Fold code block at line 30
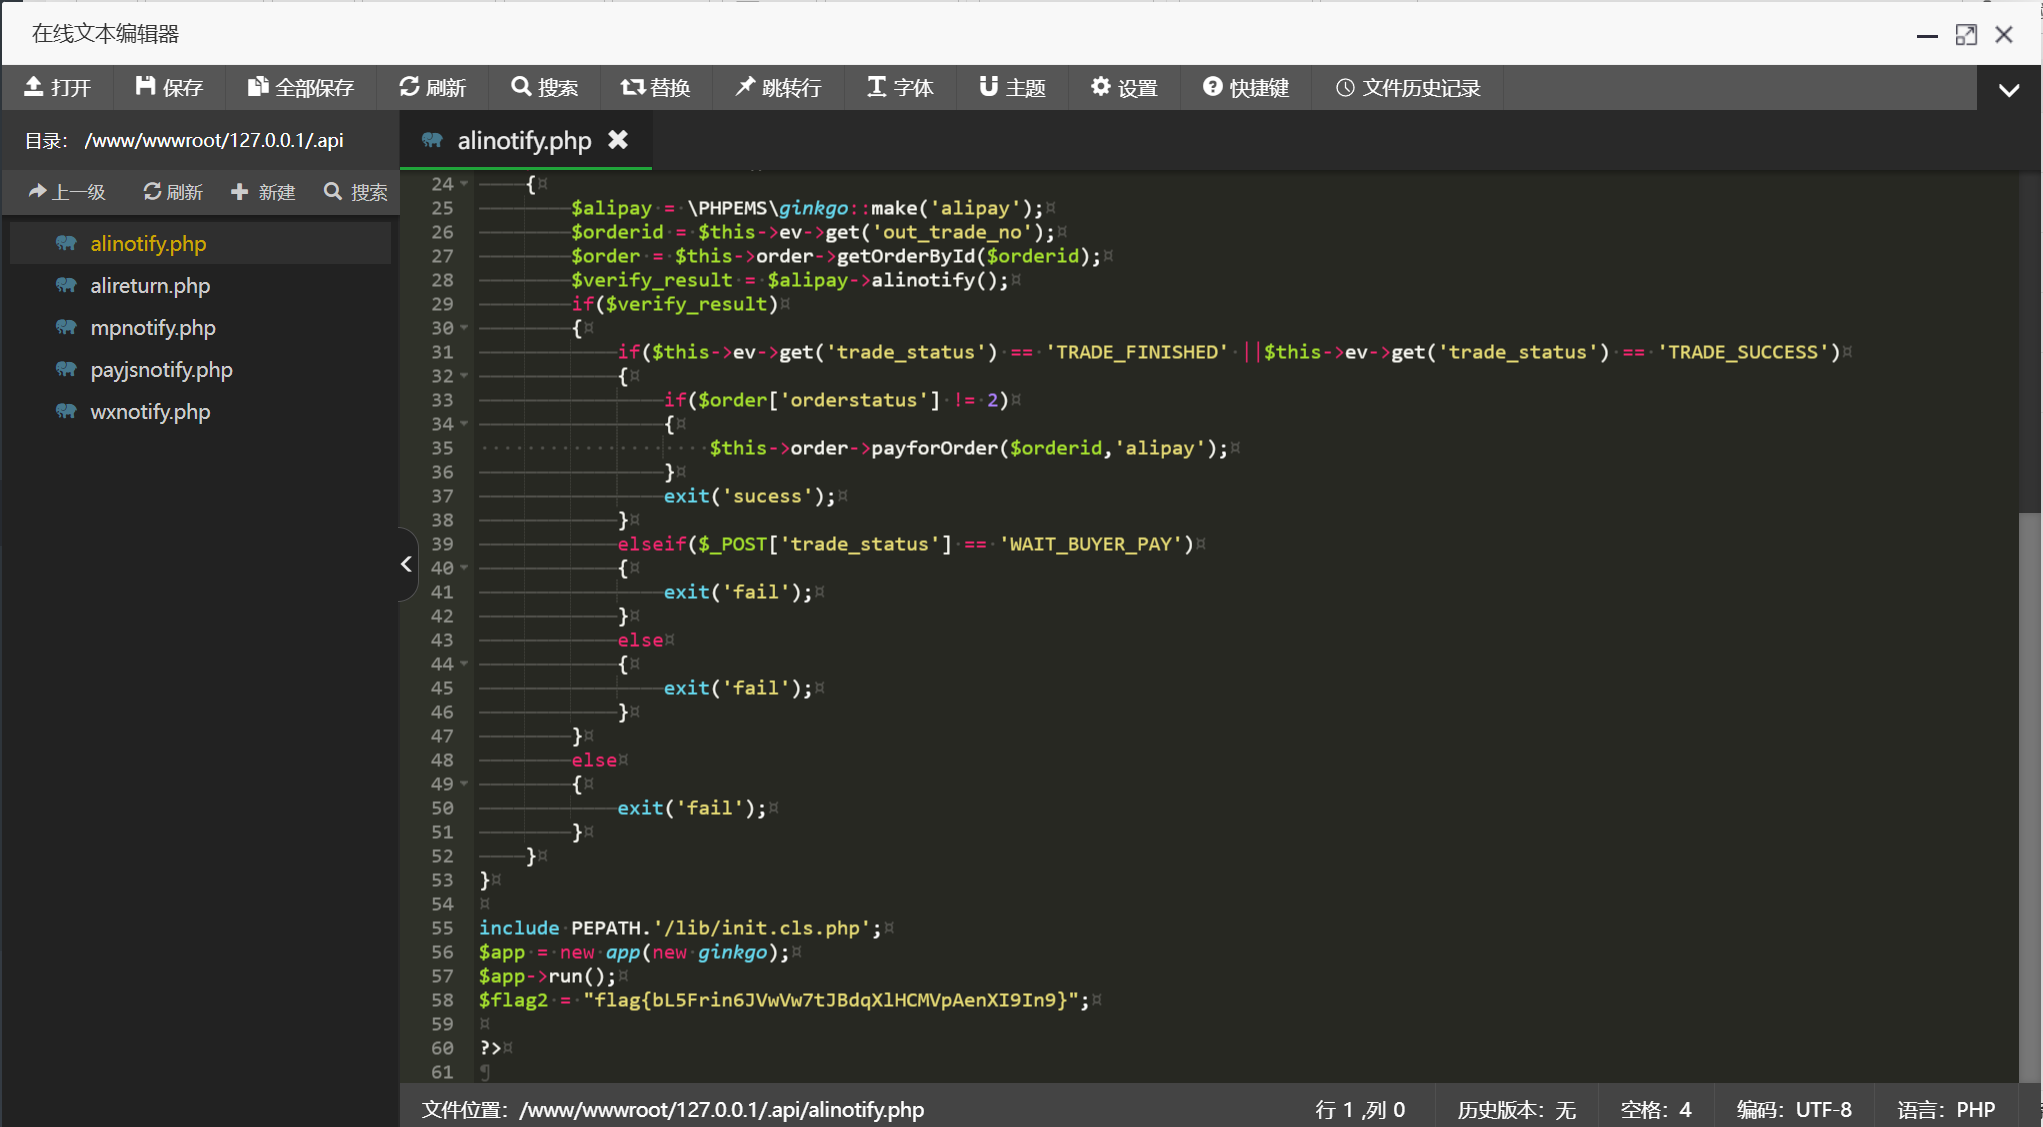Viewport: 2043px width, 1127px height. tap(464, 328)
